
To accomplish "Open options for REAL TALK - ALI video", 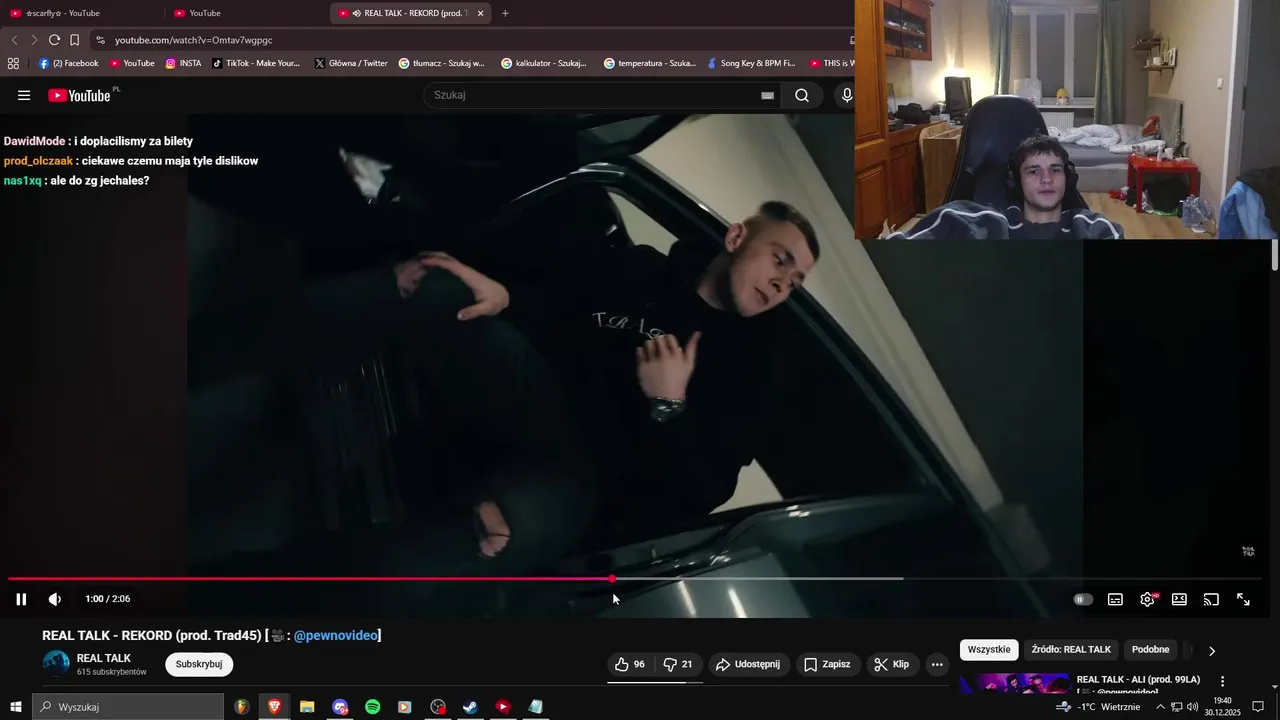I will coord(1222,681).
